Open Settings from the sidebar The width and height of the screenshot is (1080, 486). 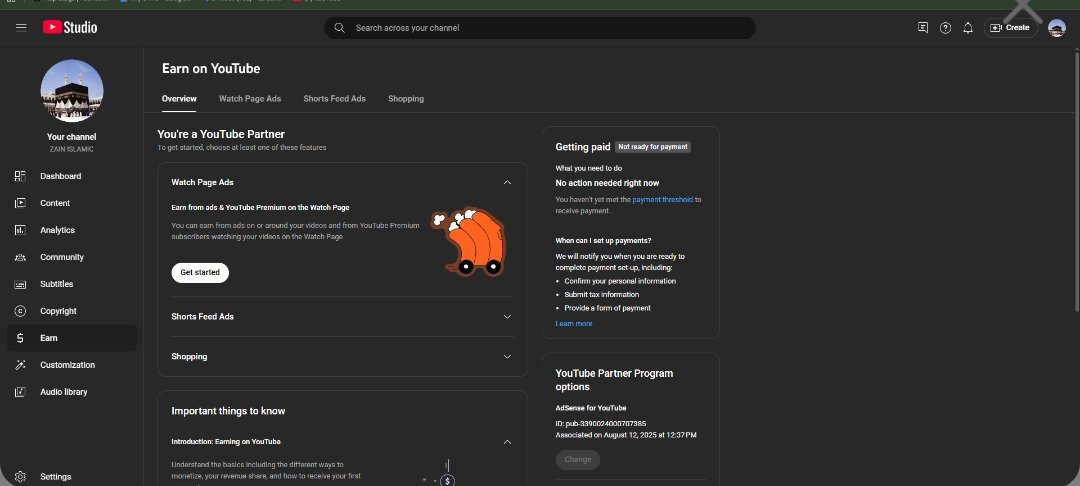72,476
